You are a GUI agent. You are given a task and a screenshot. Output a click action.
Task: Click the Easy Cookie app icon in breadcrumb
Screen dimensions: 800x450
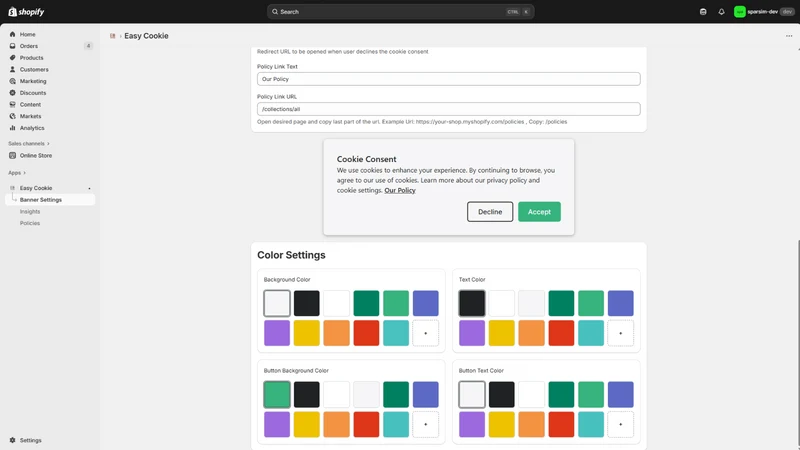[113, 36]
